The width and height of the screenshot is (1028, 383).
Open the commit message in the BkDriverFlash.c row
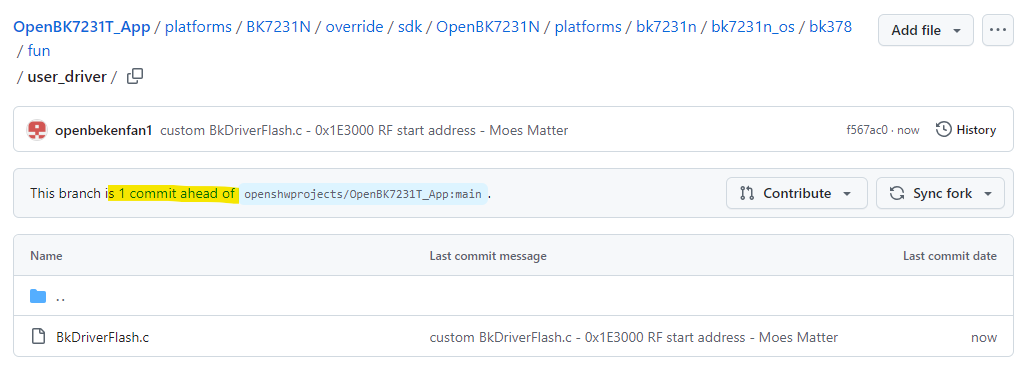[633, 338]
